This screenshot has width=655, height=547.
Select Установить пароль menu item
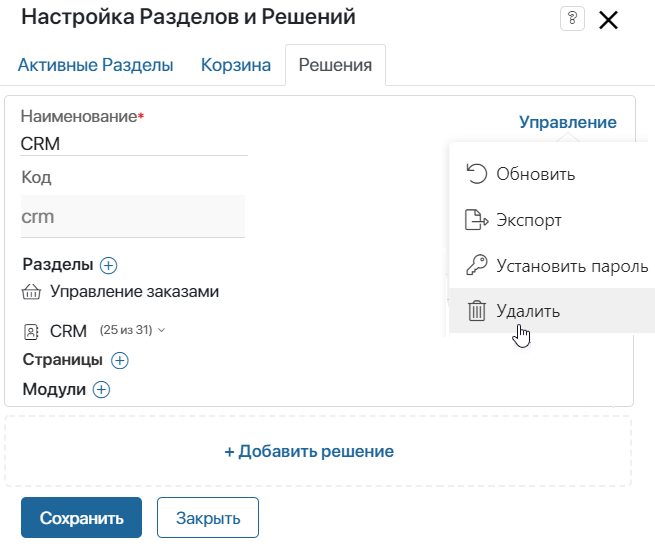click(552, 265)
